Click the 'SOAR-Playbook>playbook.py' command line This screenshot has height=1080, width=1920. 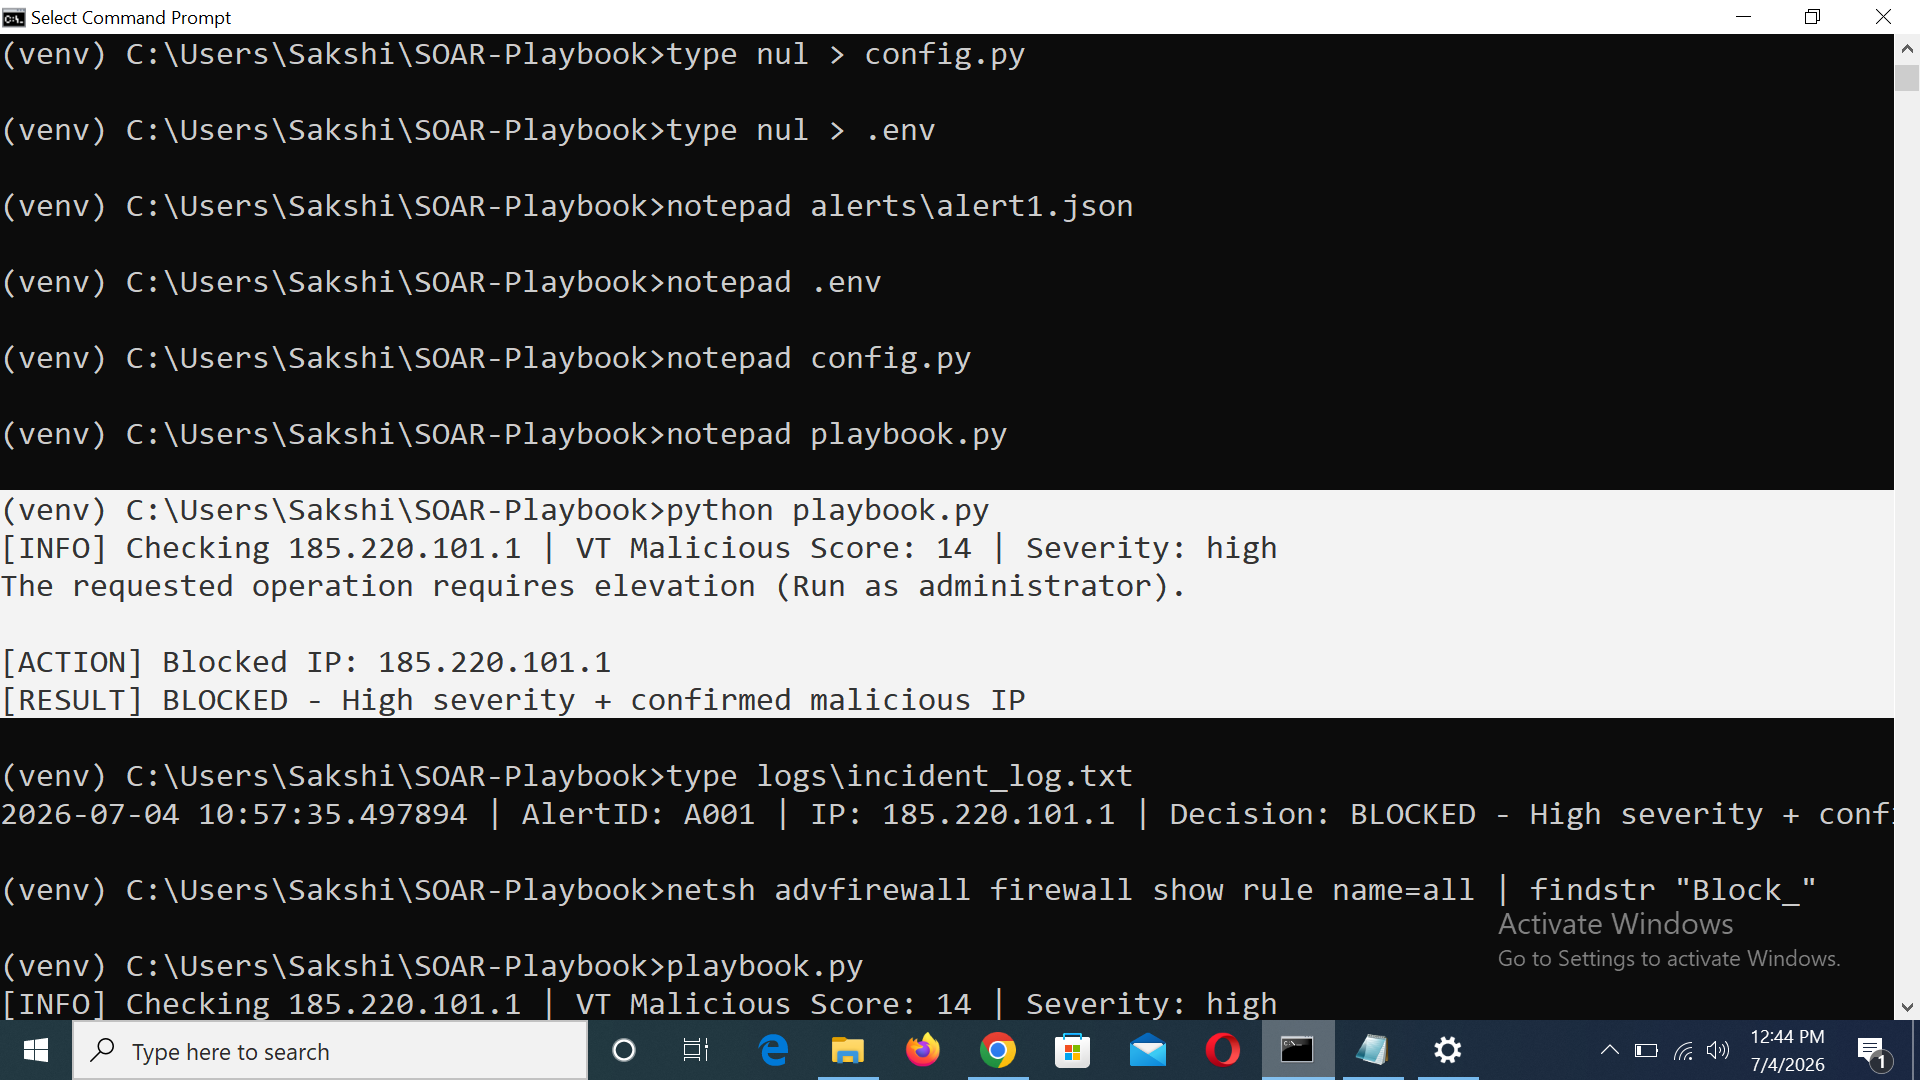coord(432,966)
